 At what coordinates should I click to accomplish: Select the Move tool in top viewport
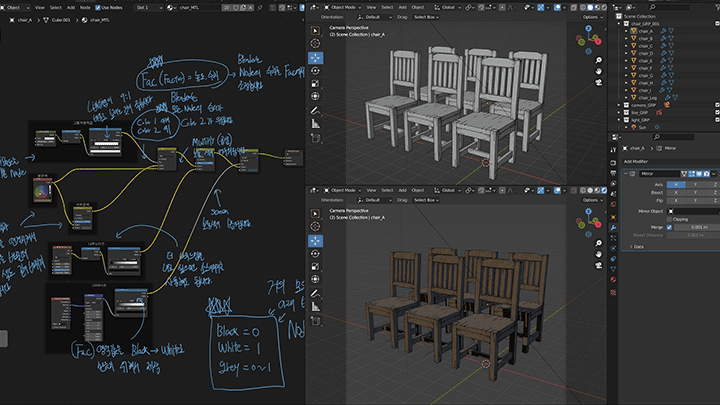(x=315, y=58)
